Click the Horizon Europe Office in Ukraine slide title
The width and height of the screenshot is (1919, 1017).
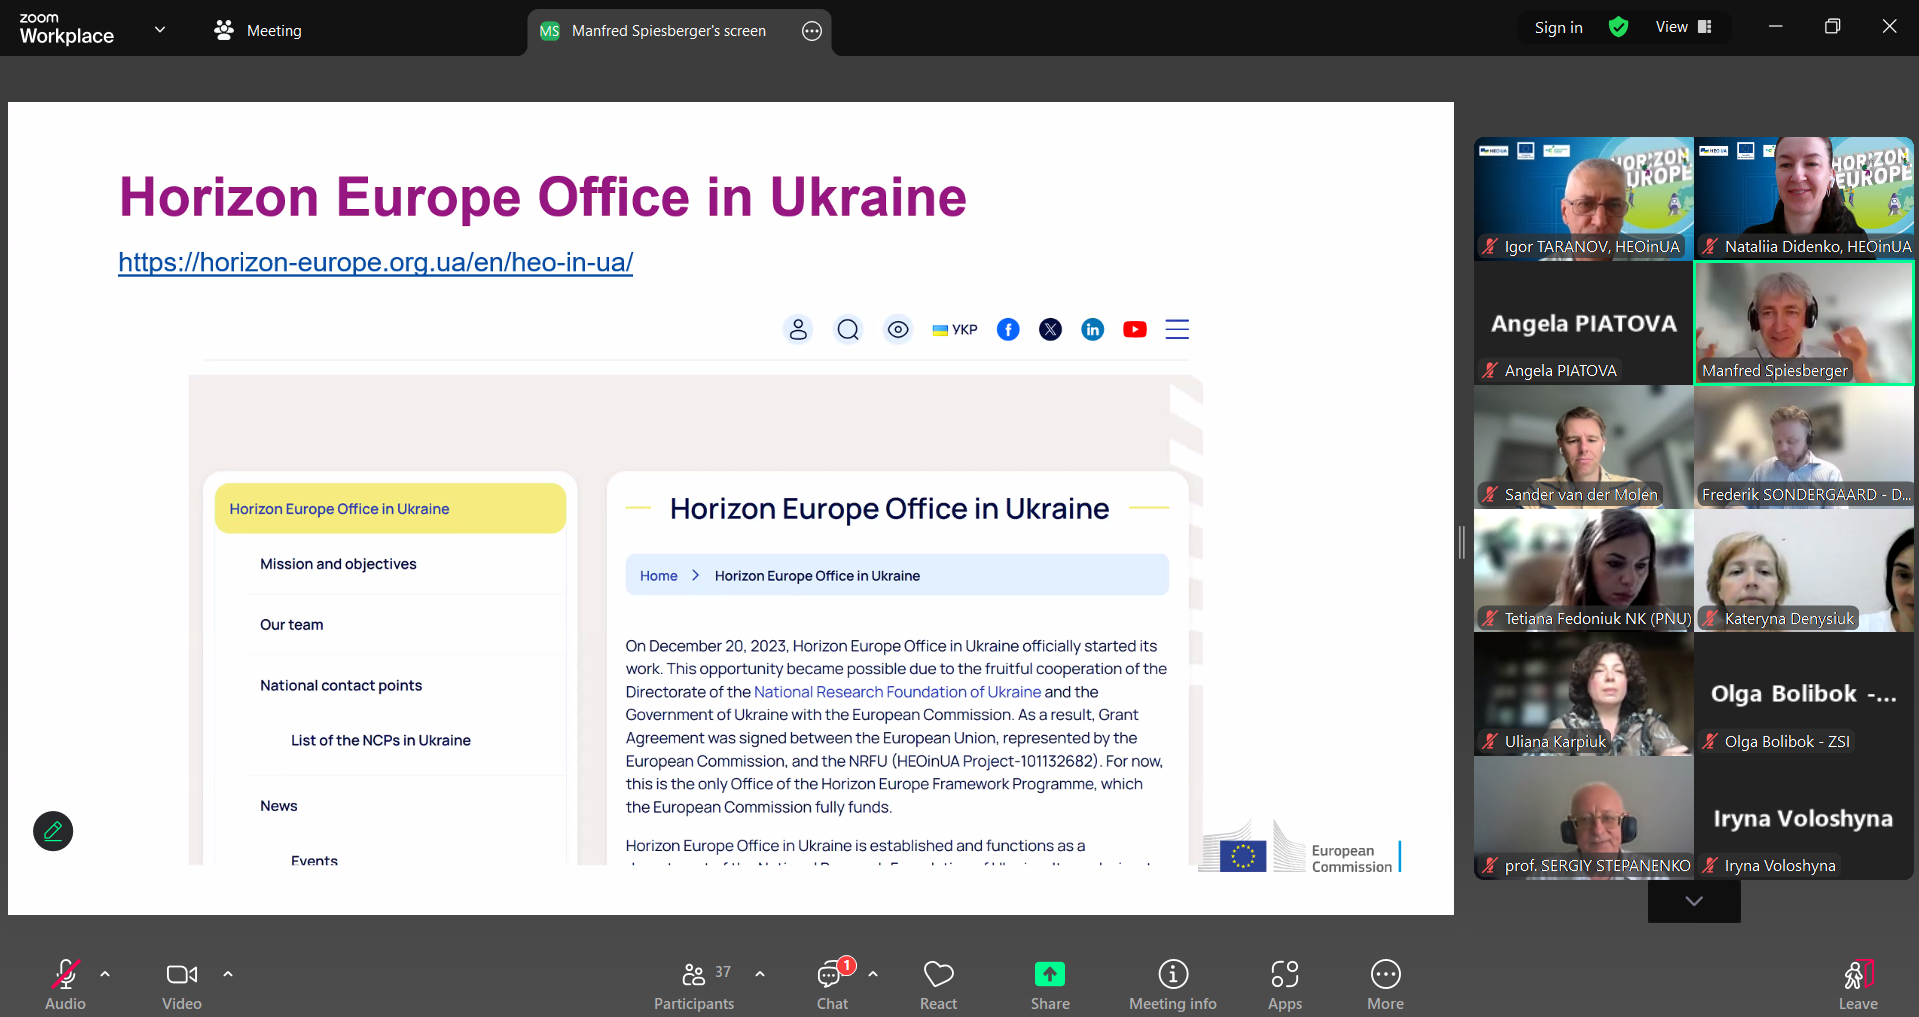[x=543, y=197]
